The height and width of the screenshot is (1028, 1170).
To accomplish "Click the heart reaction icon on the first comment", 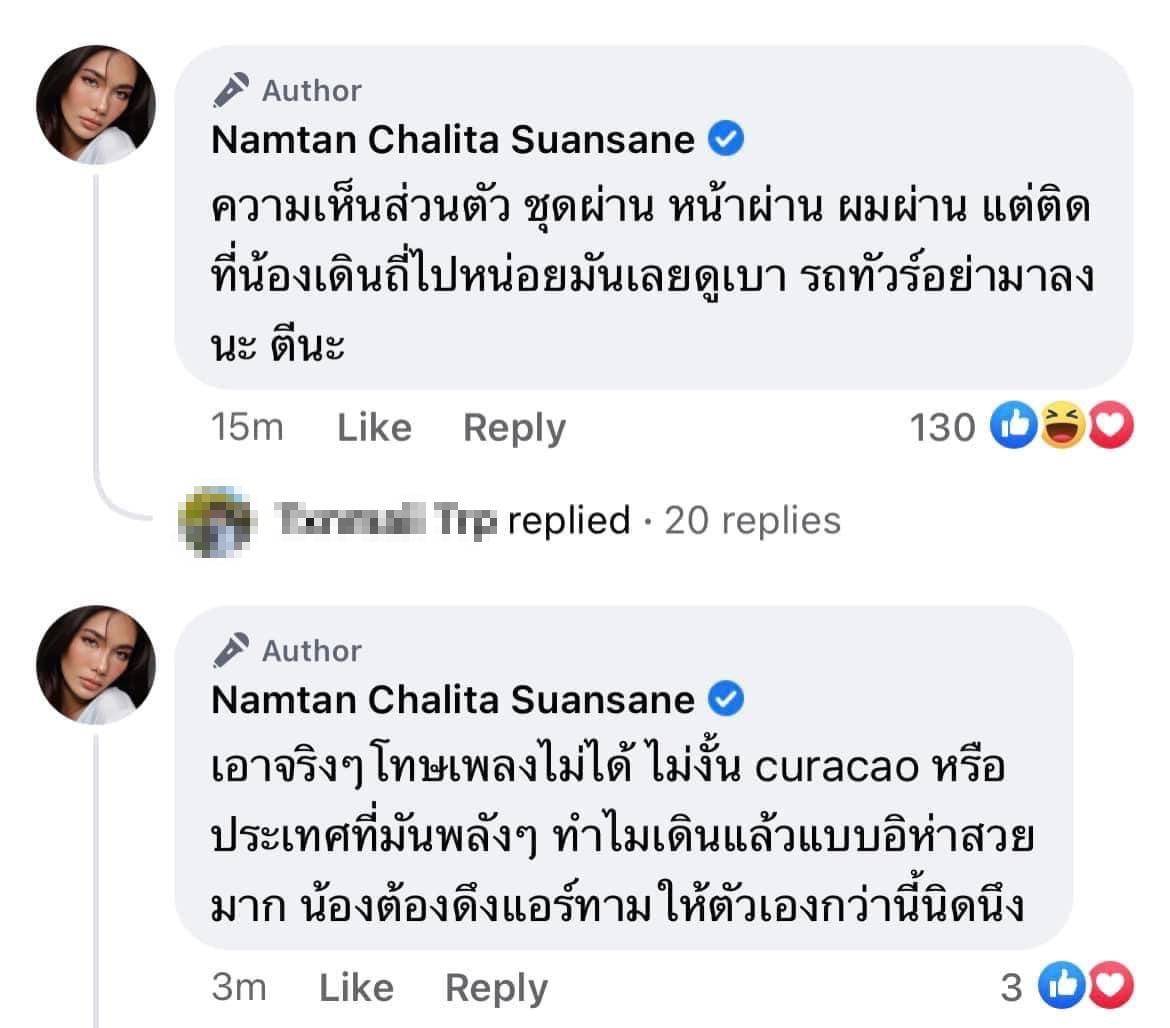I will pyautogui.click(x=1110, y=428).
